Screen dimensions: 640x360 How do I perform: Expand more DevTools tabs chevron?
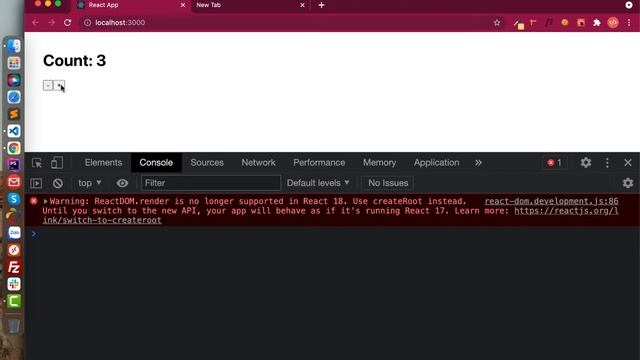coord(478,163)
